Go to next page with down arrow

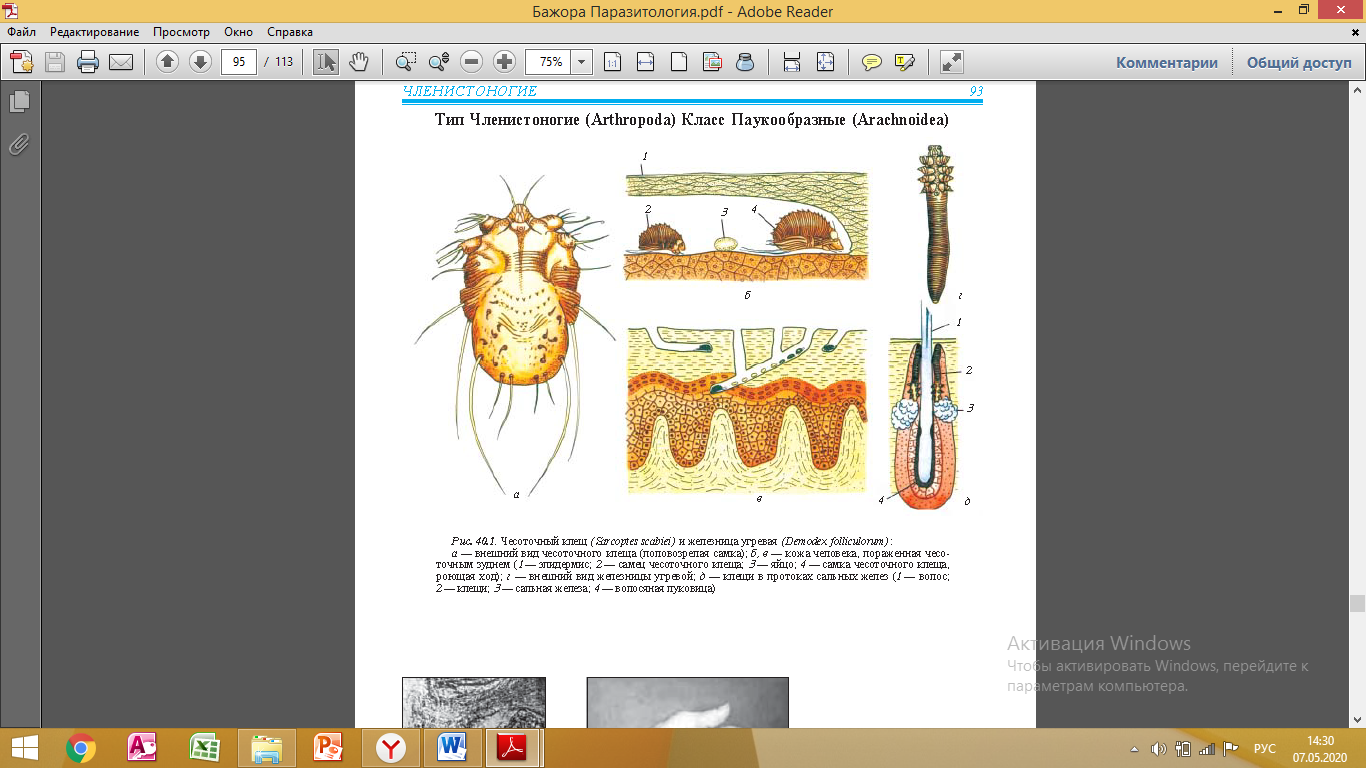pos(200,62)
